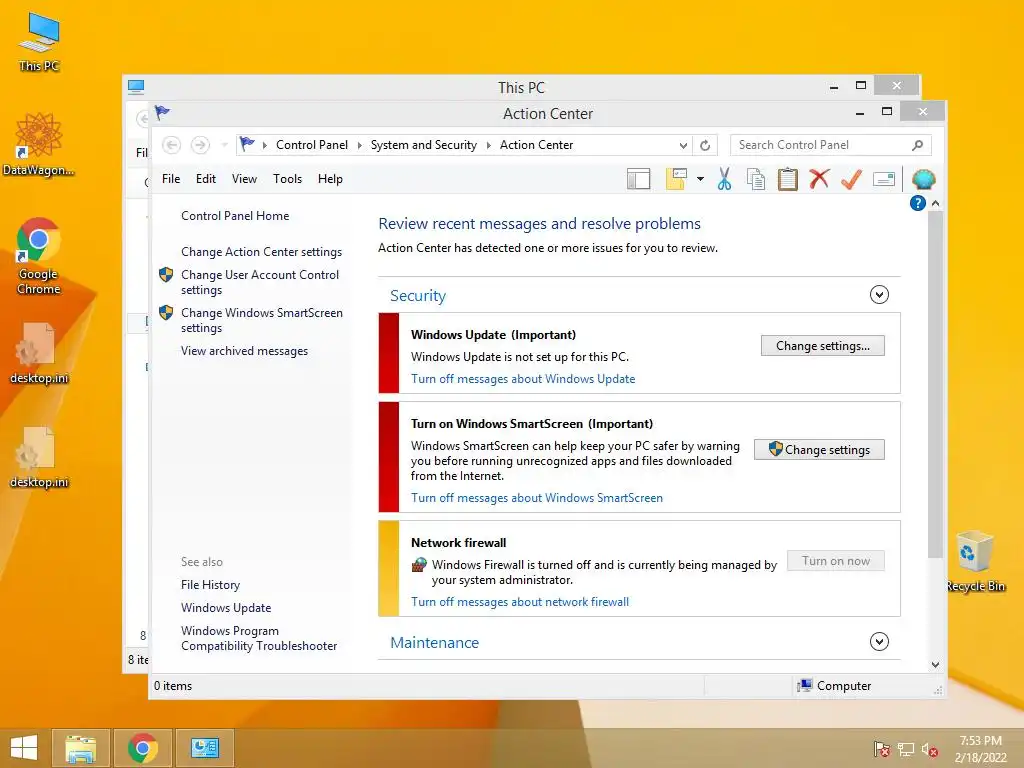
Task: Click the Copy toolbar icon
Action: (756, 178)
